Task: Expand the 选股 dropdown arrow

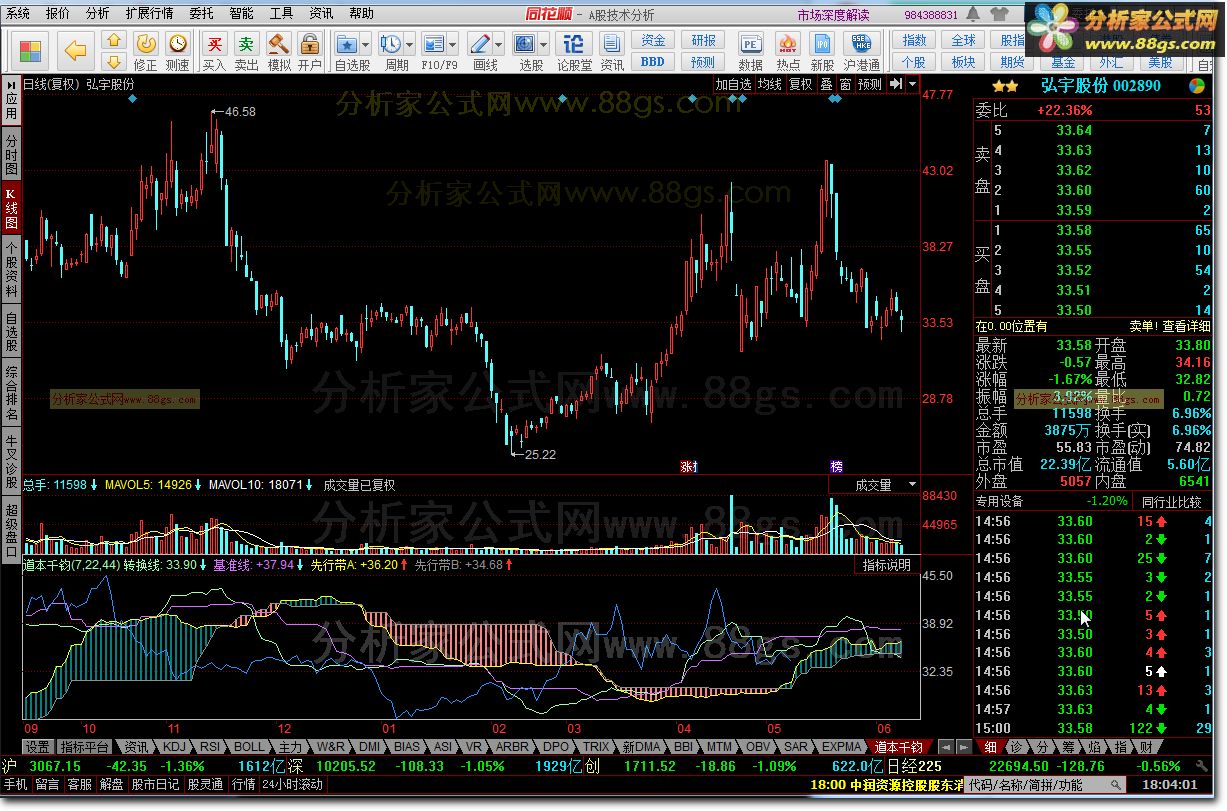Action: tap(543, 45)
